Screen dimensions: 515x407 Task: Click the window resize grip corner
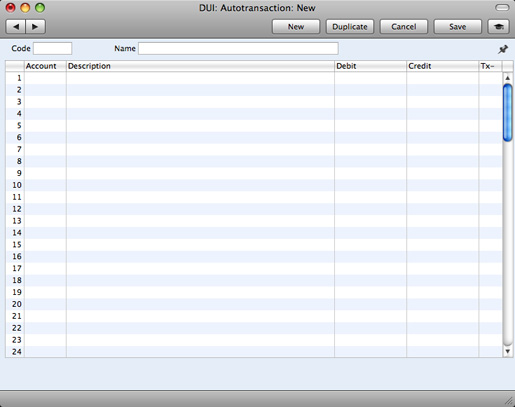(x=509, y=401)
